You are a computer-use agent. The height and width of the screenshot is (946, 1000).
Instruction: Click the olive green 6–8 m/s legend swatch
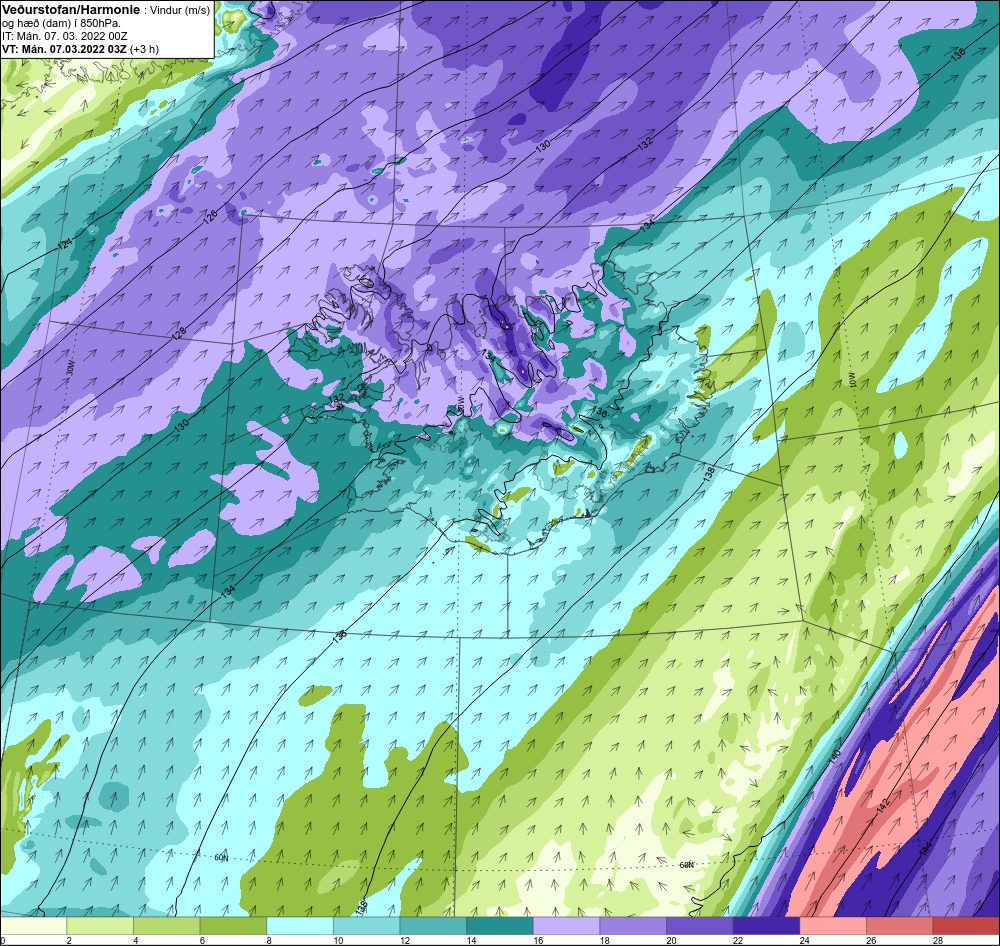pyautogui.click(x=233, y=926)
